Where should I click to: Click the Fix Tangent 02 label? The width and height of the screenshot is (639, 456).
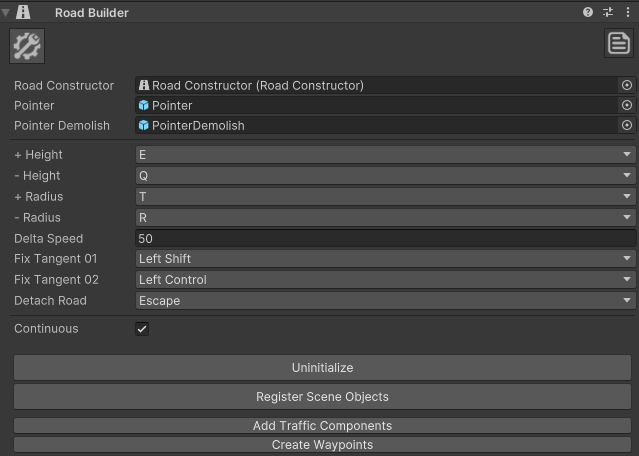[x=56, y=280]
